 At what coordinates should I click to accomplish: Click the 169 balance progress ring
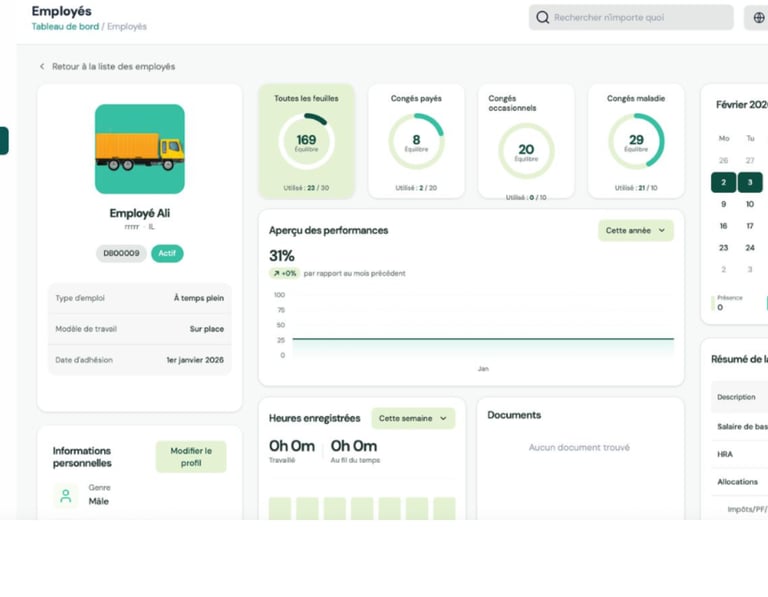pyautogui.click(x=306, y=142)
